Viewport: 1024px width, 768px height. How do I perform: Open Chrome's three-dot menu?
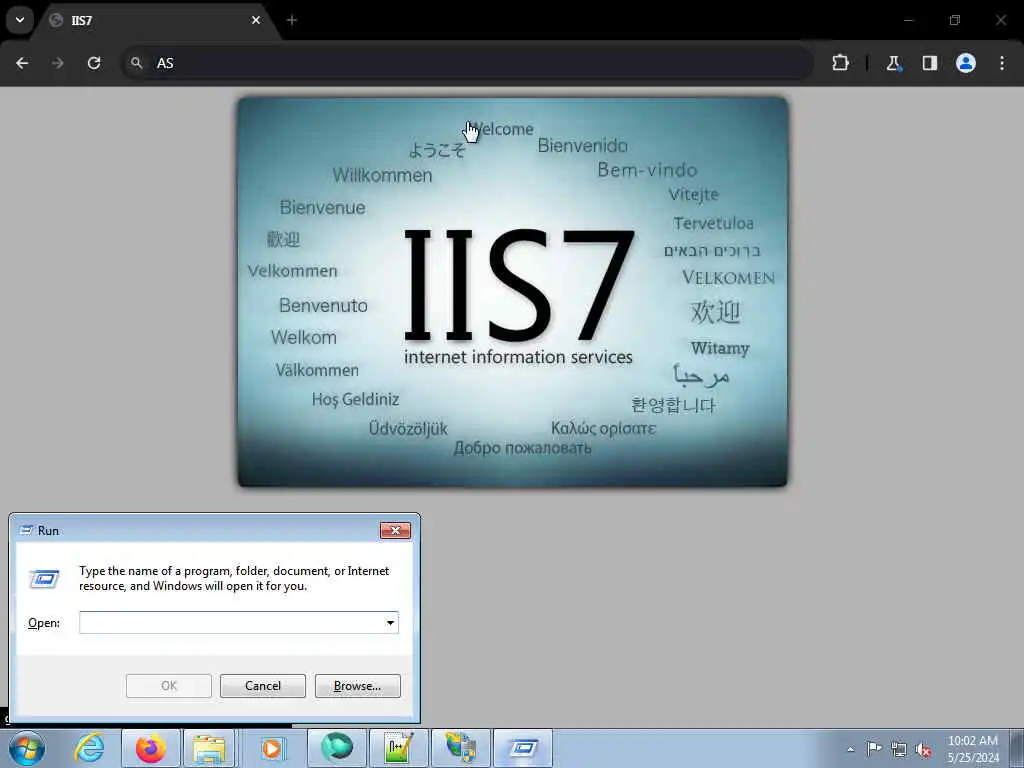(1002, 63)
